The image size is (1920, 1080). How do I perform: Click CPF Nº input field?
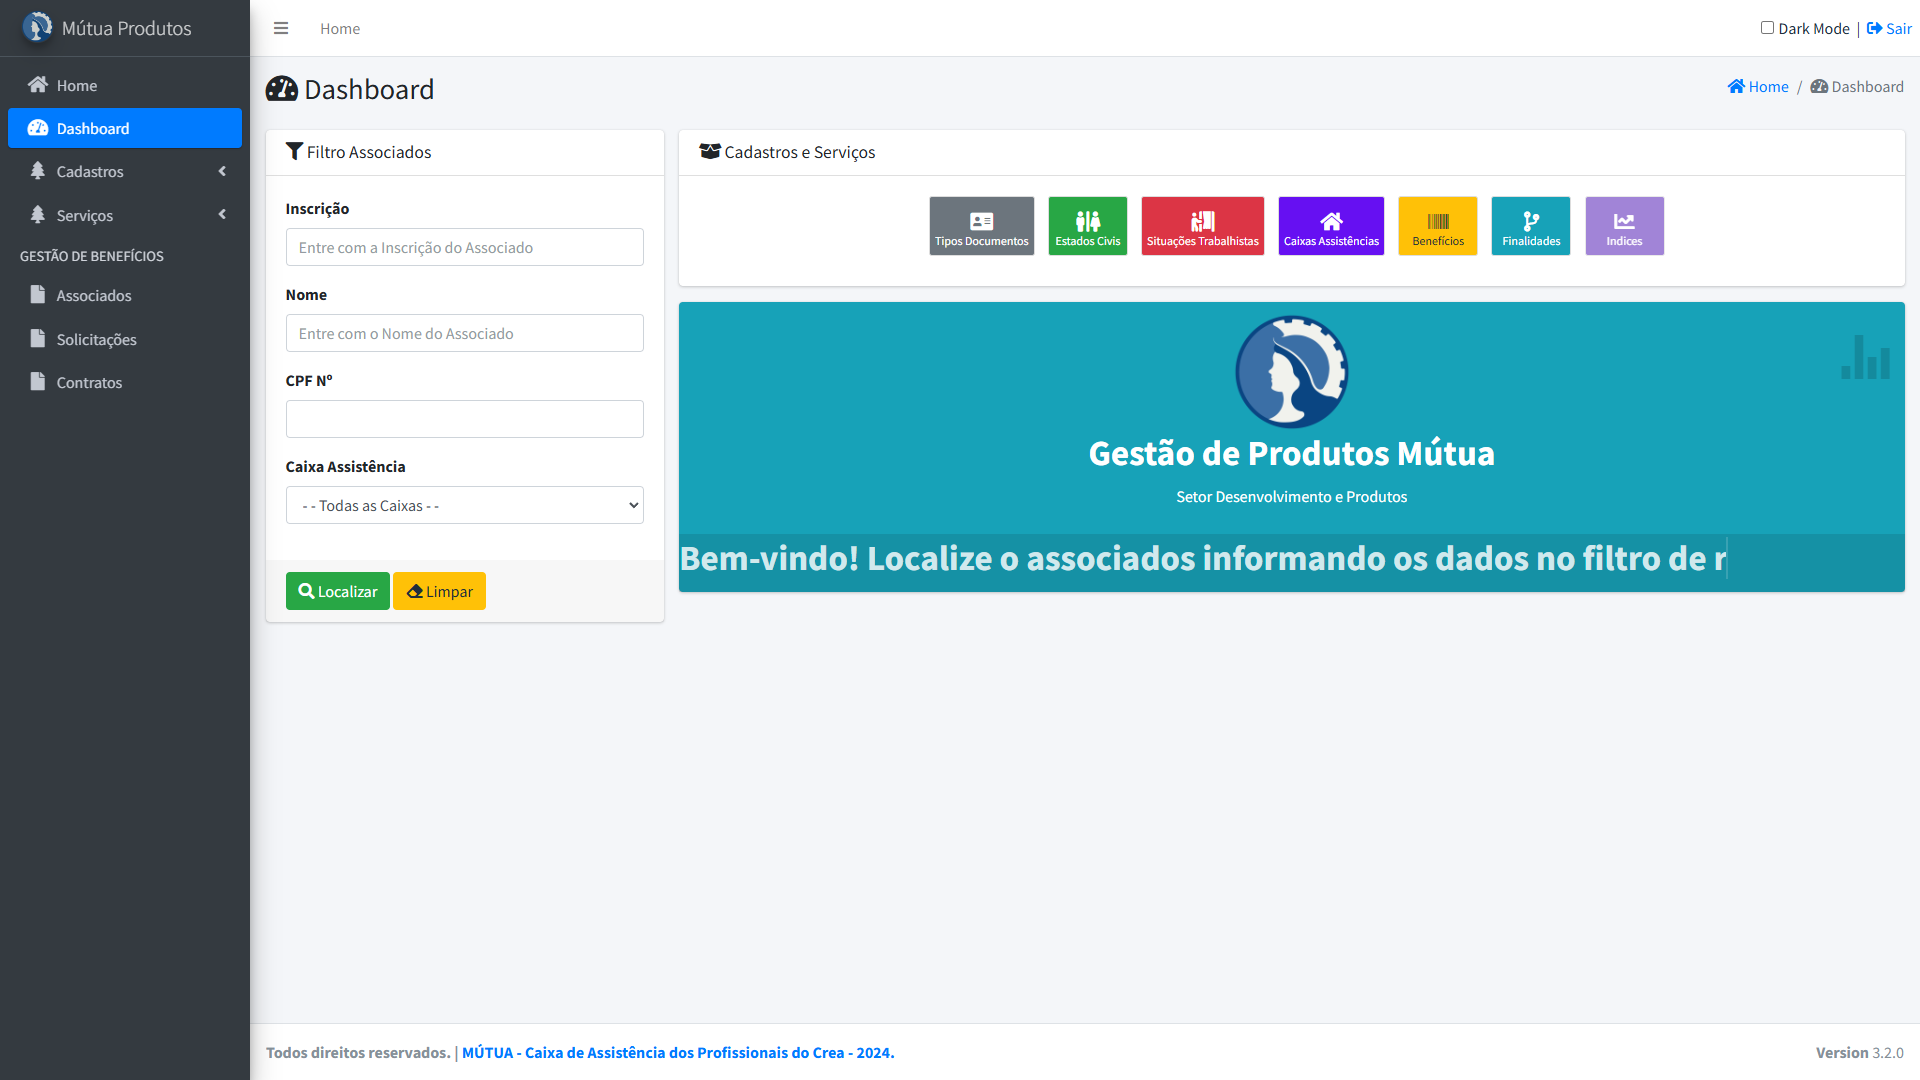point(464,418)
